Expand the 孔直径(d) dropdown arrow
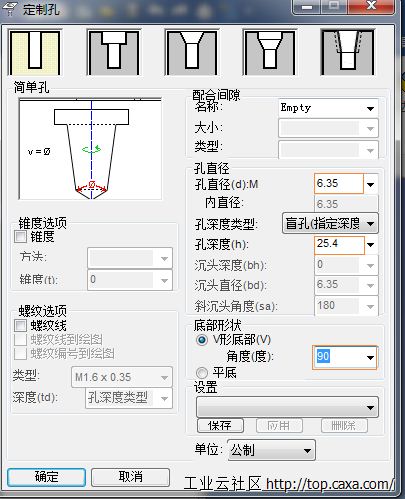Viewport: 405px width, 499px height. point(371,184)
